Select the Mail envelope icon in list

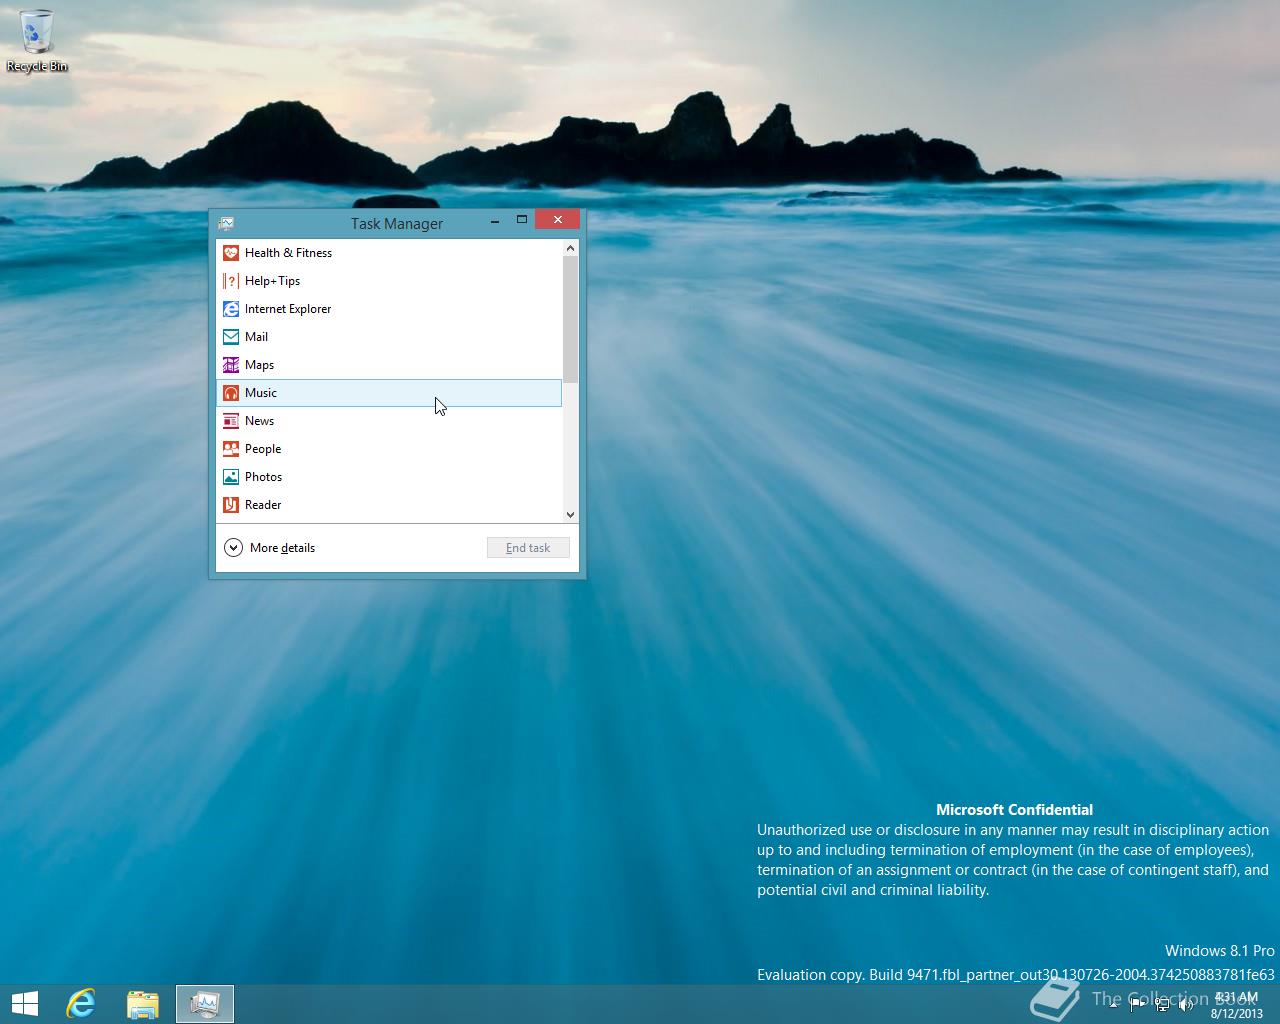231,337
